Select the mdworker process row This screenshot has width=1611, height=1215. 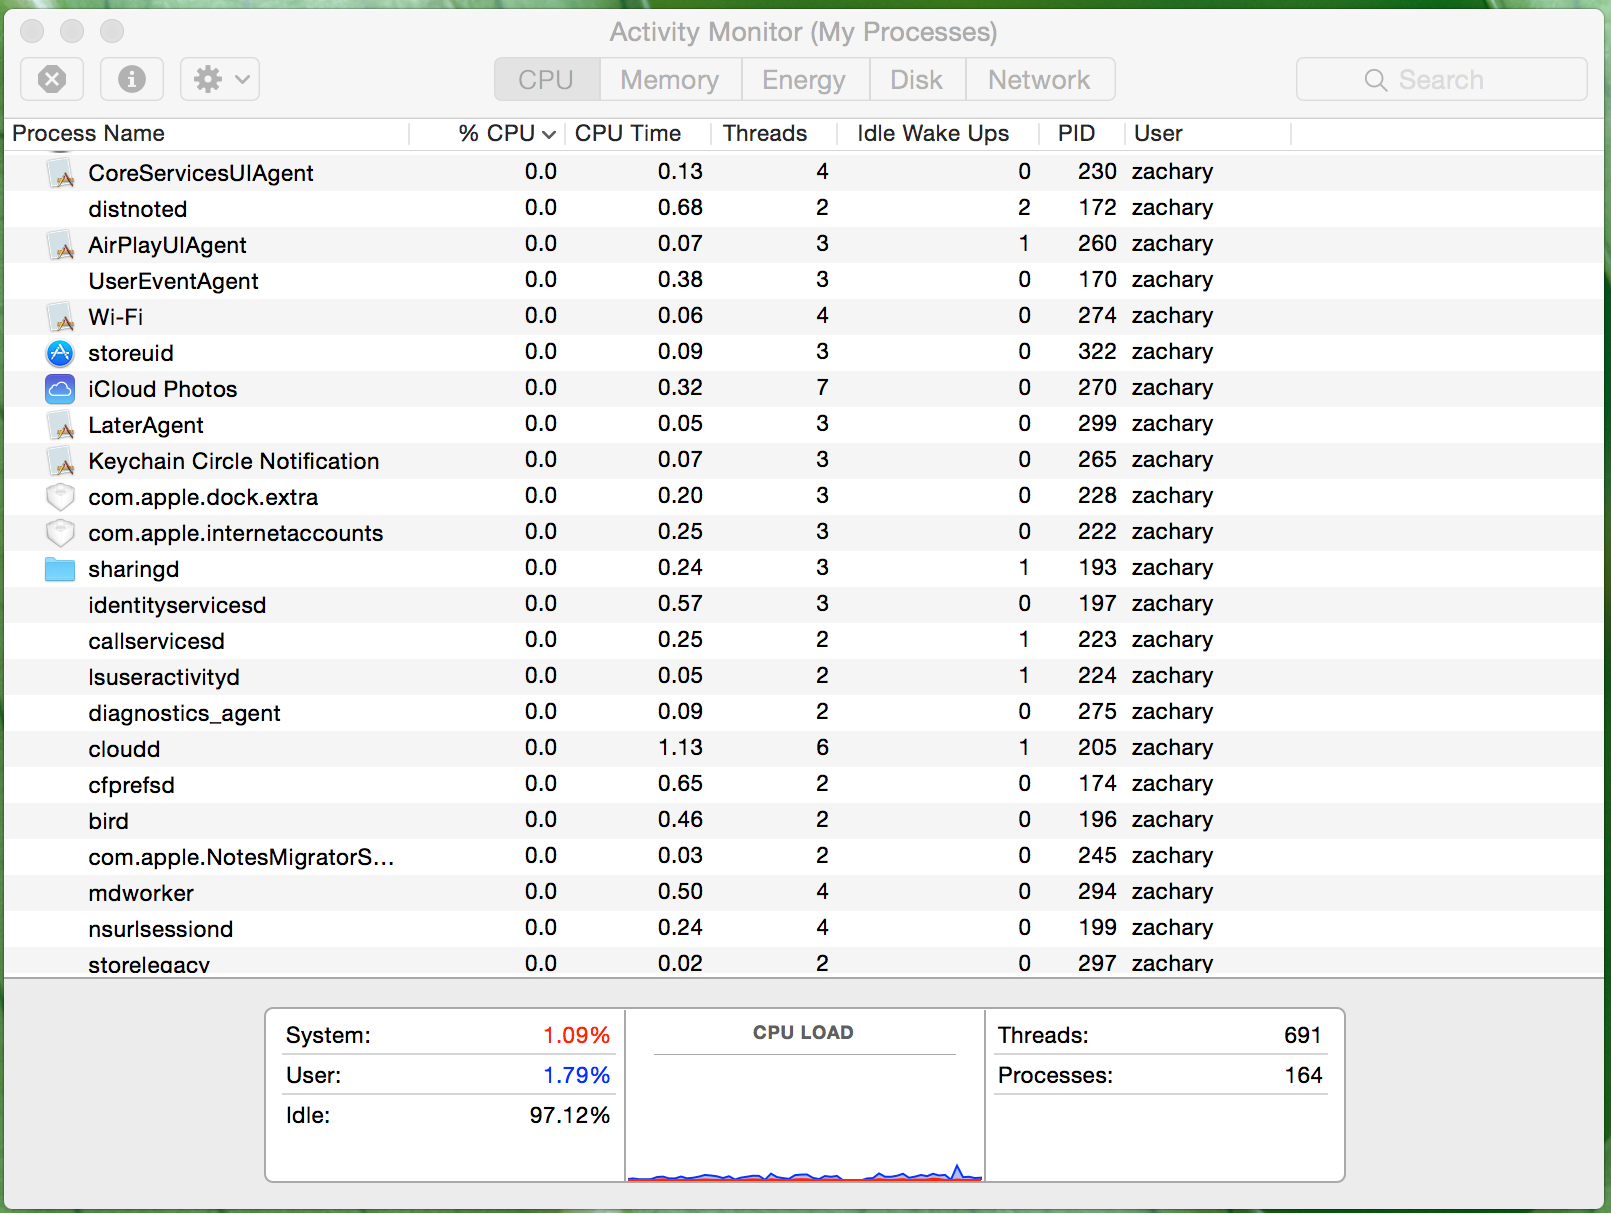click(804, 892)
